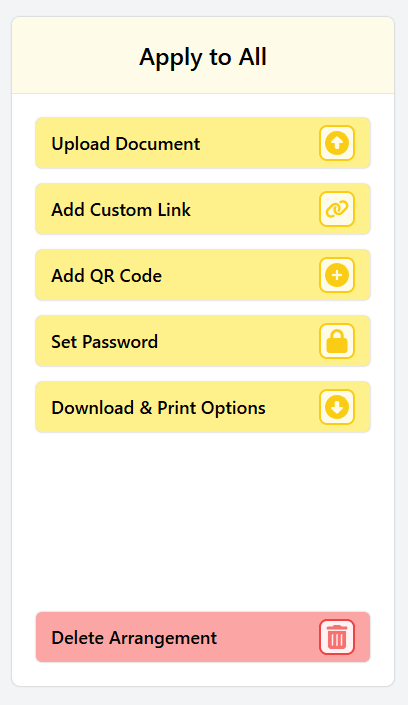Click the plus circle QR icon
Screen dimensions: 408x705
coord(337,275)
